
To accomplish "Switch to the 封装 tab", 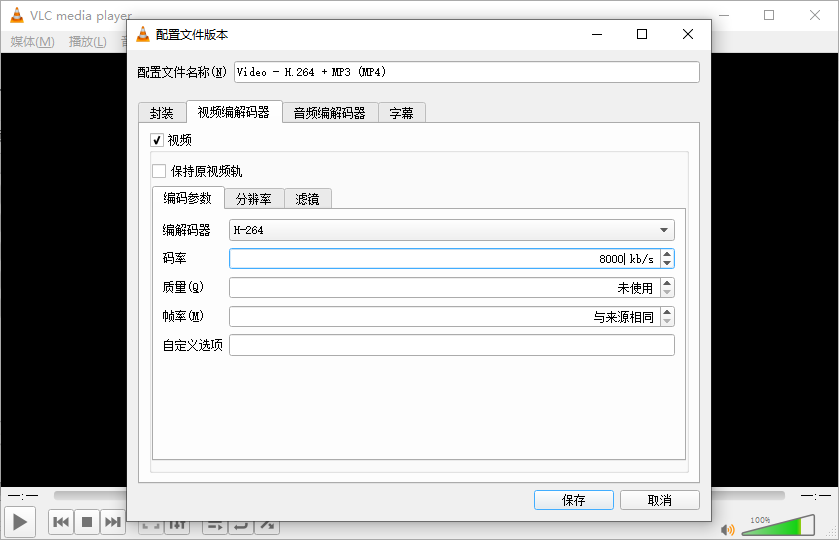I will point(162,113).
